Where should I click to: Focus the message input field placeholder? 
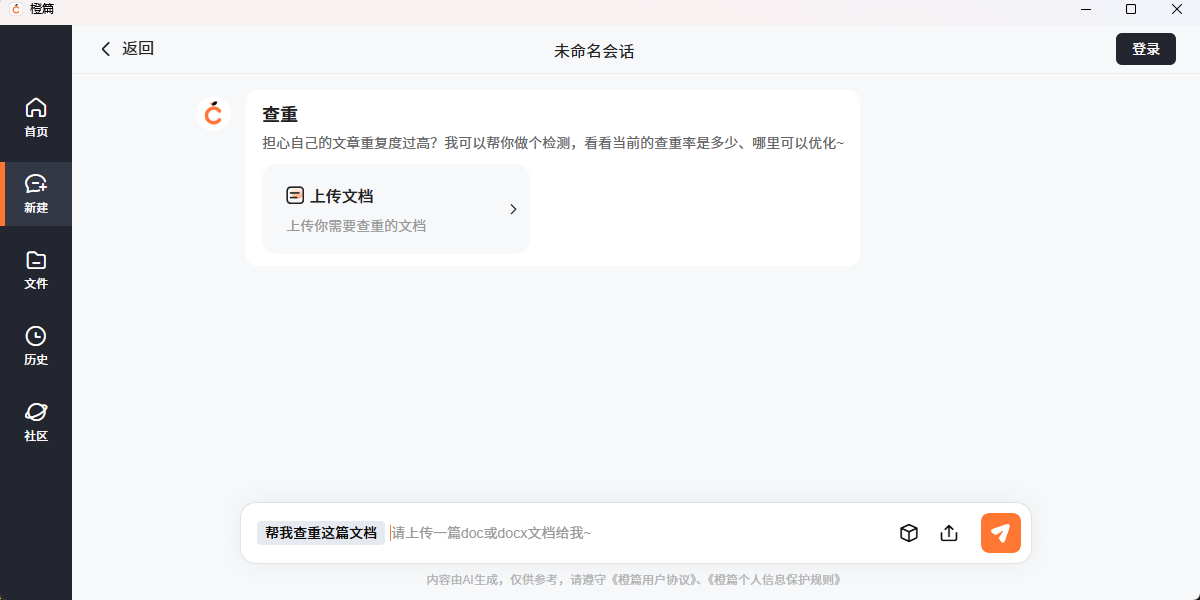[491, 533]
